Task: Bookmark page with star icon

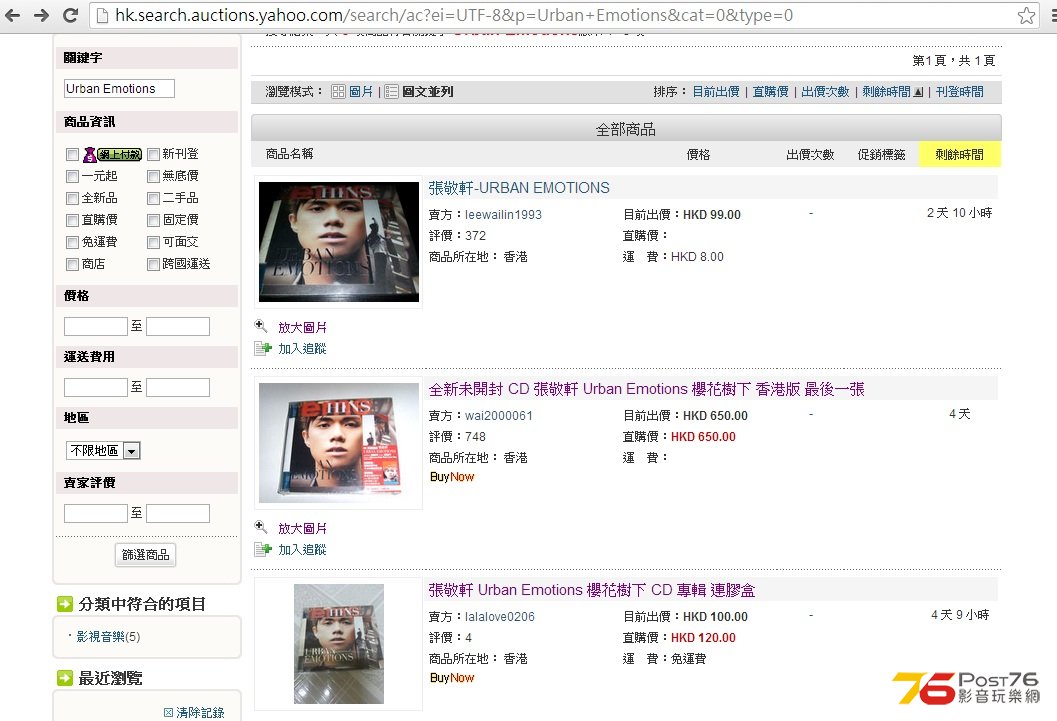Action: 1027,15
